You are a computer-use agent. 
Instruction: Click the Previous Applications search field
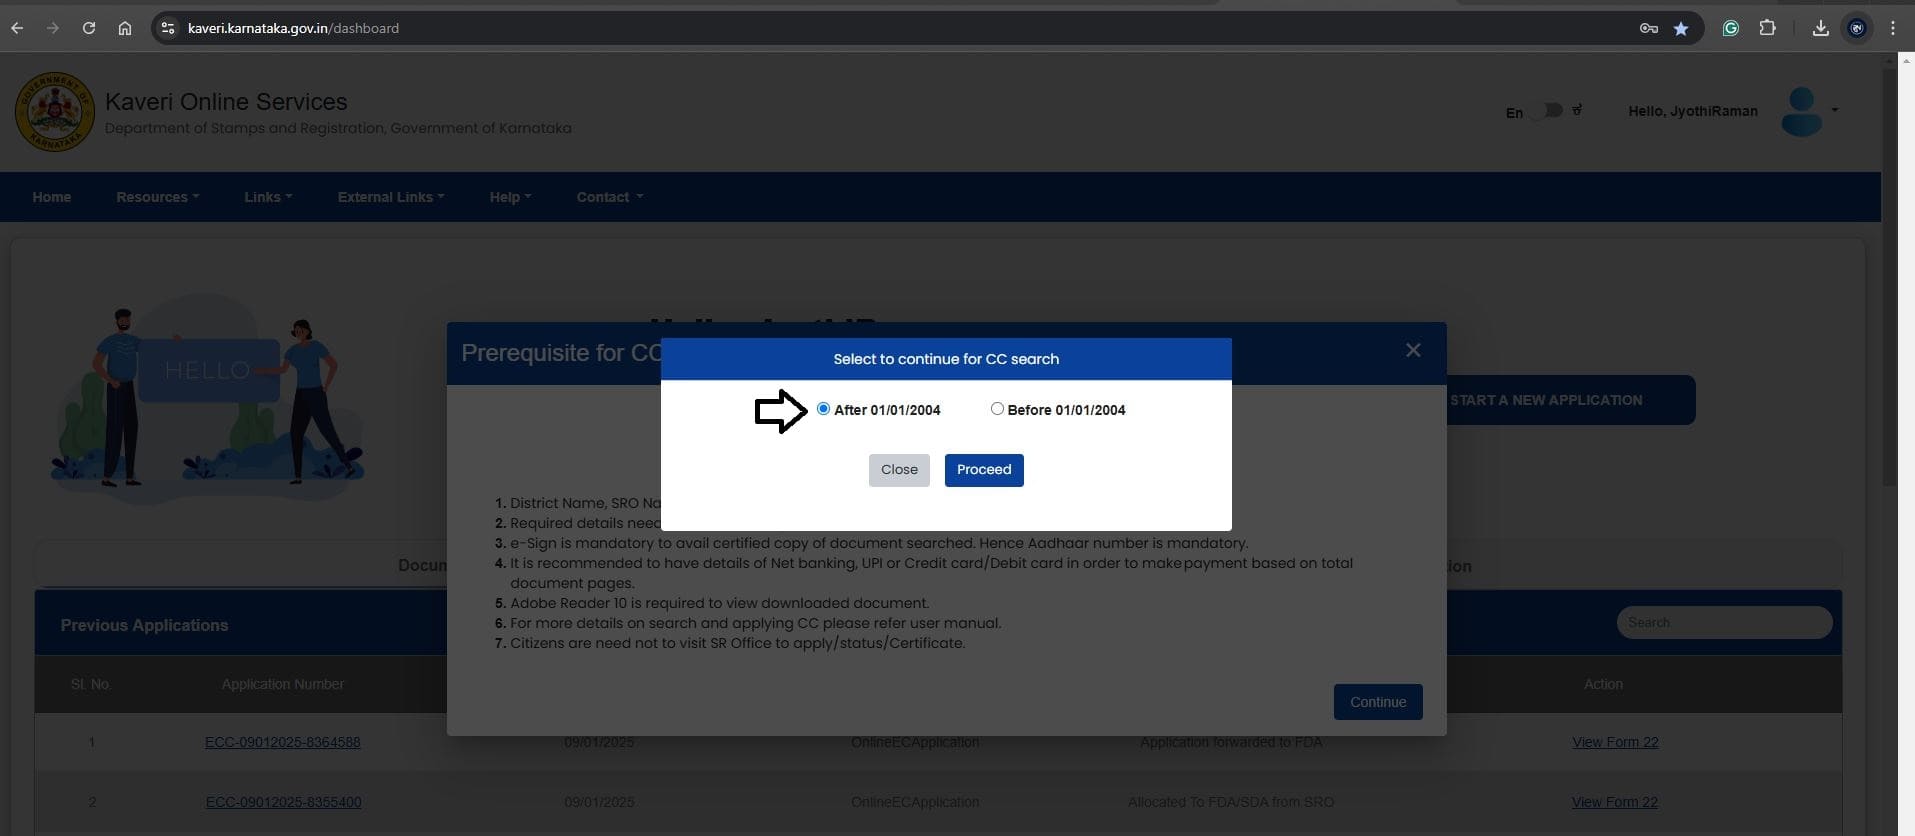coord(1723,622)
